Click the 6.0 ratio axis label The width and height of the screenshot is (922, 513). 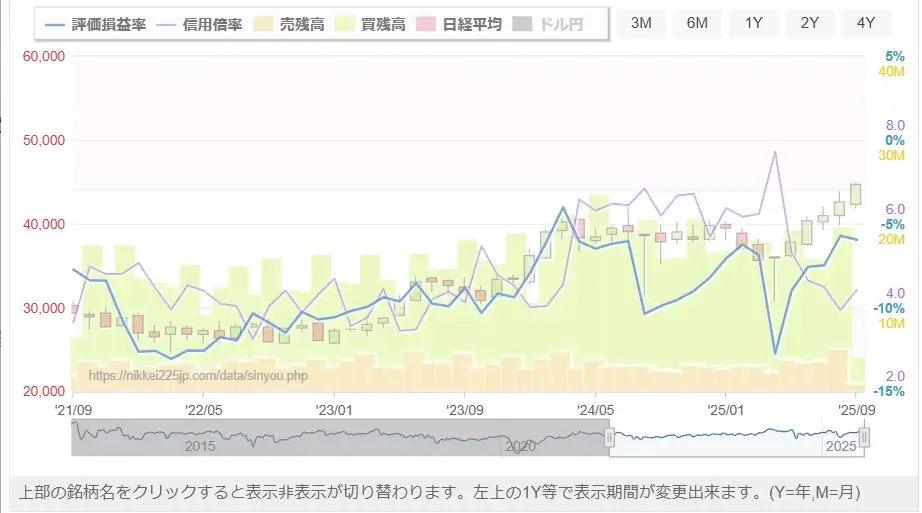pos(895,209)
